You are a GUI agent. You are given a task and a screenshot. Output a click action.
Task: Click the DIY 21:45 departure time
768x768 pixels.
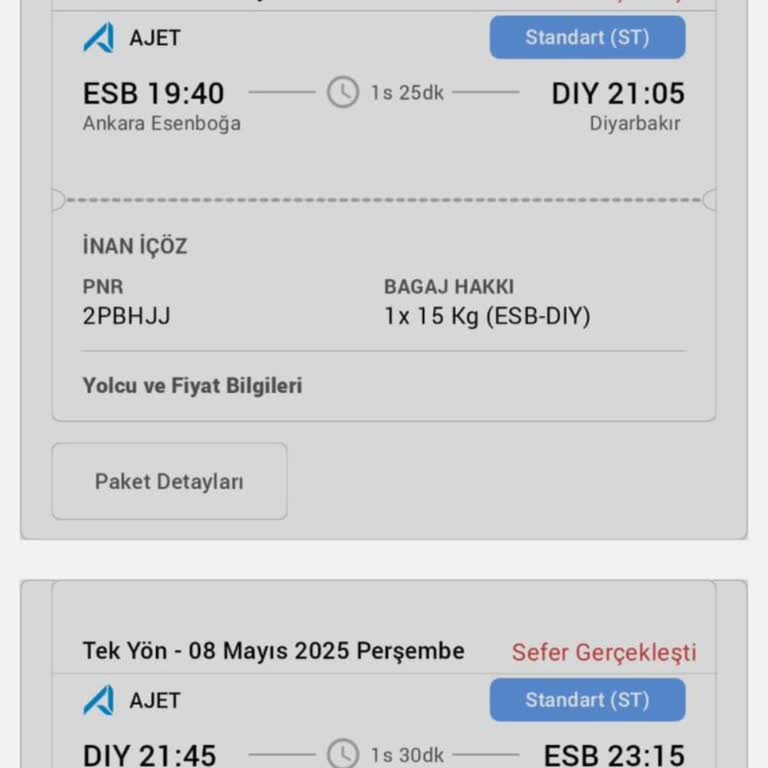(149, 754)
